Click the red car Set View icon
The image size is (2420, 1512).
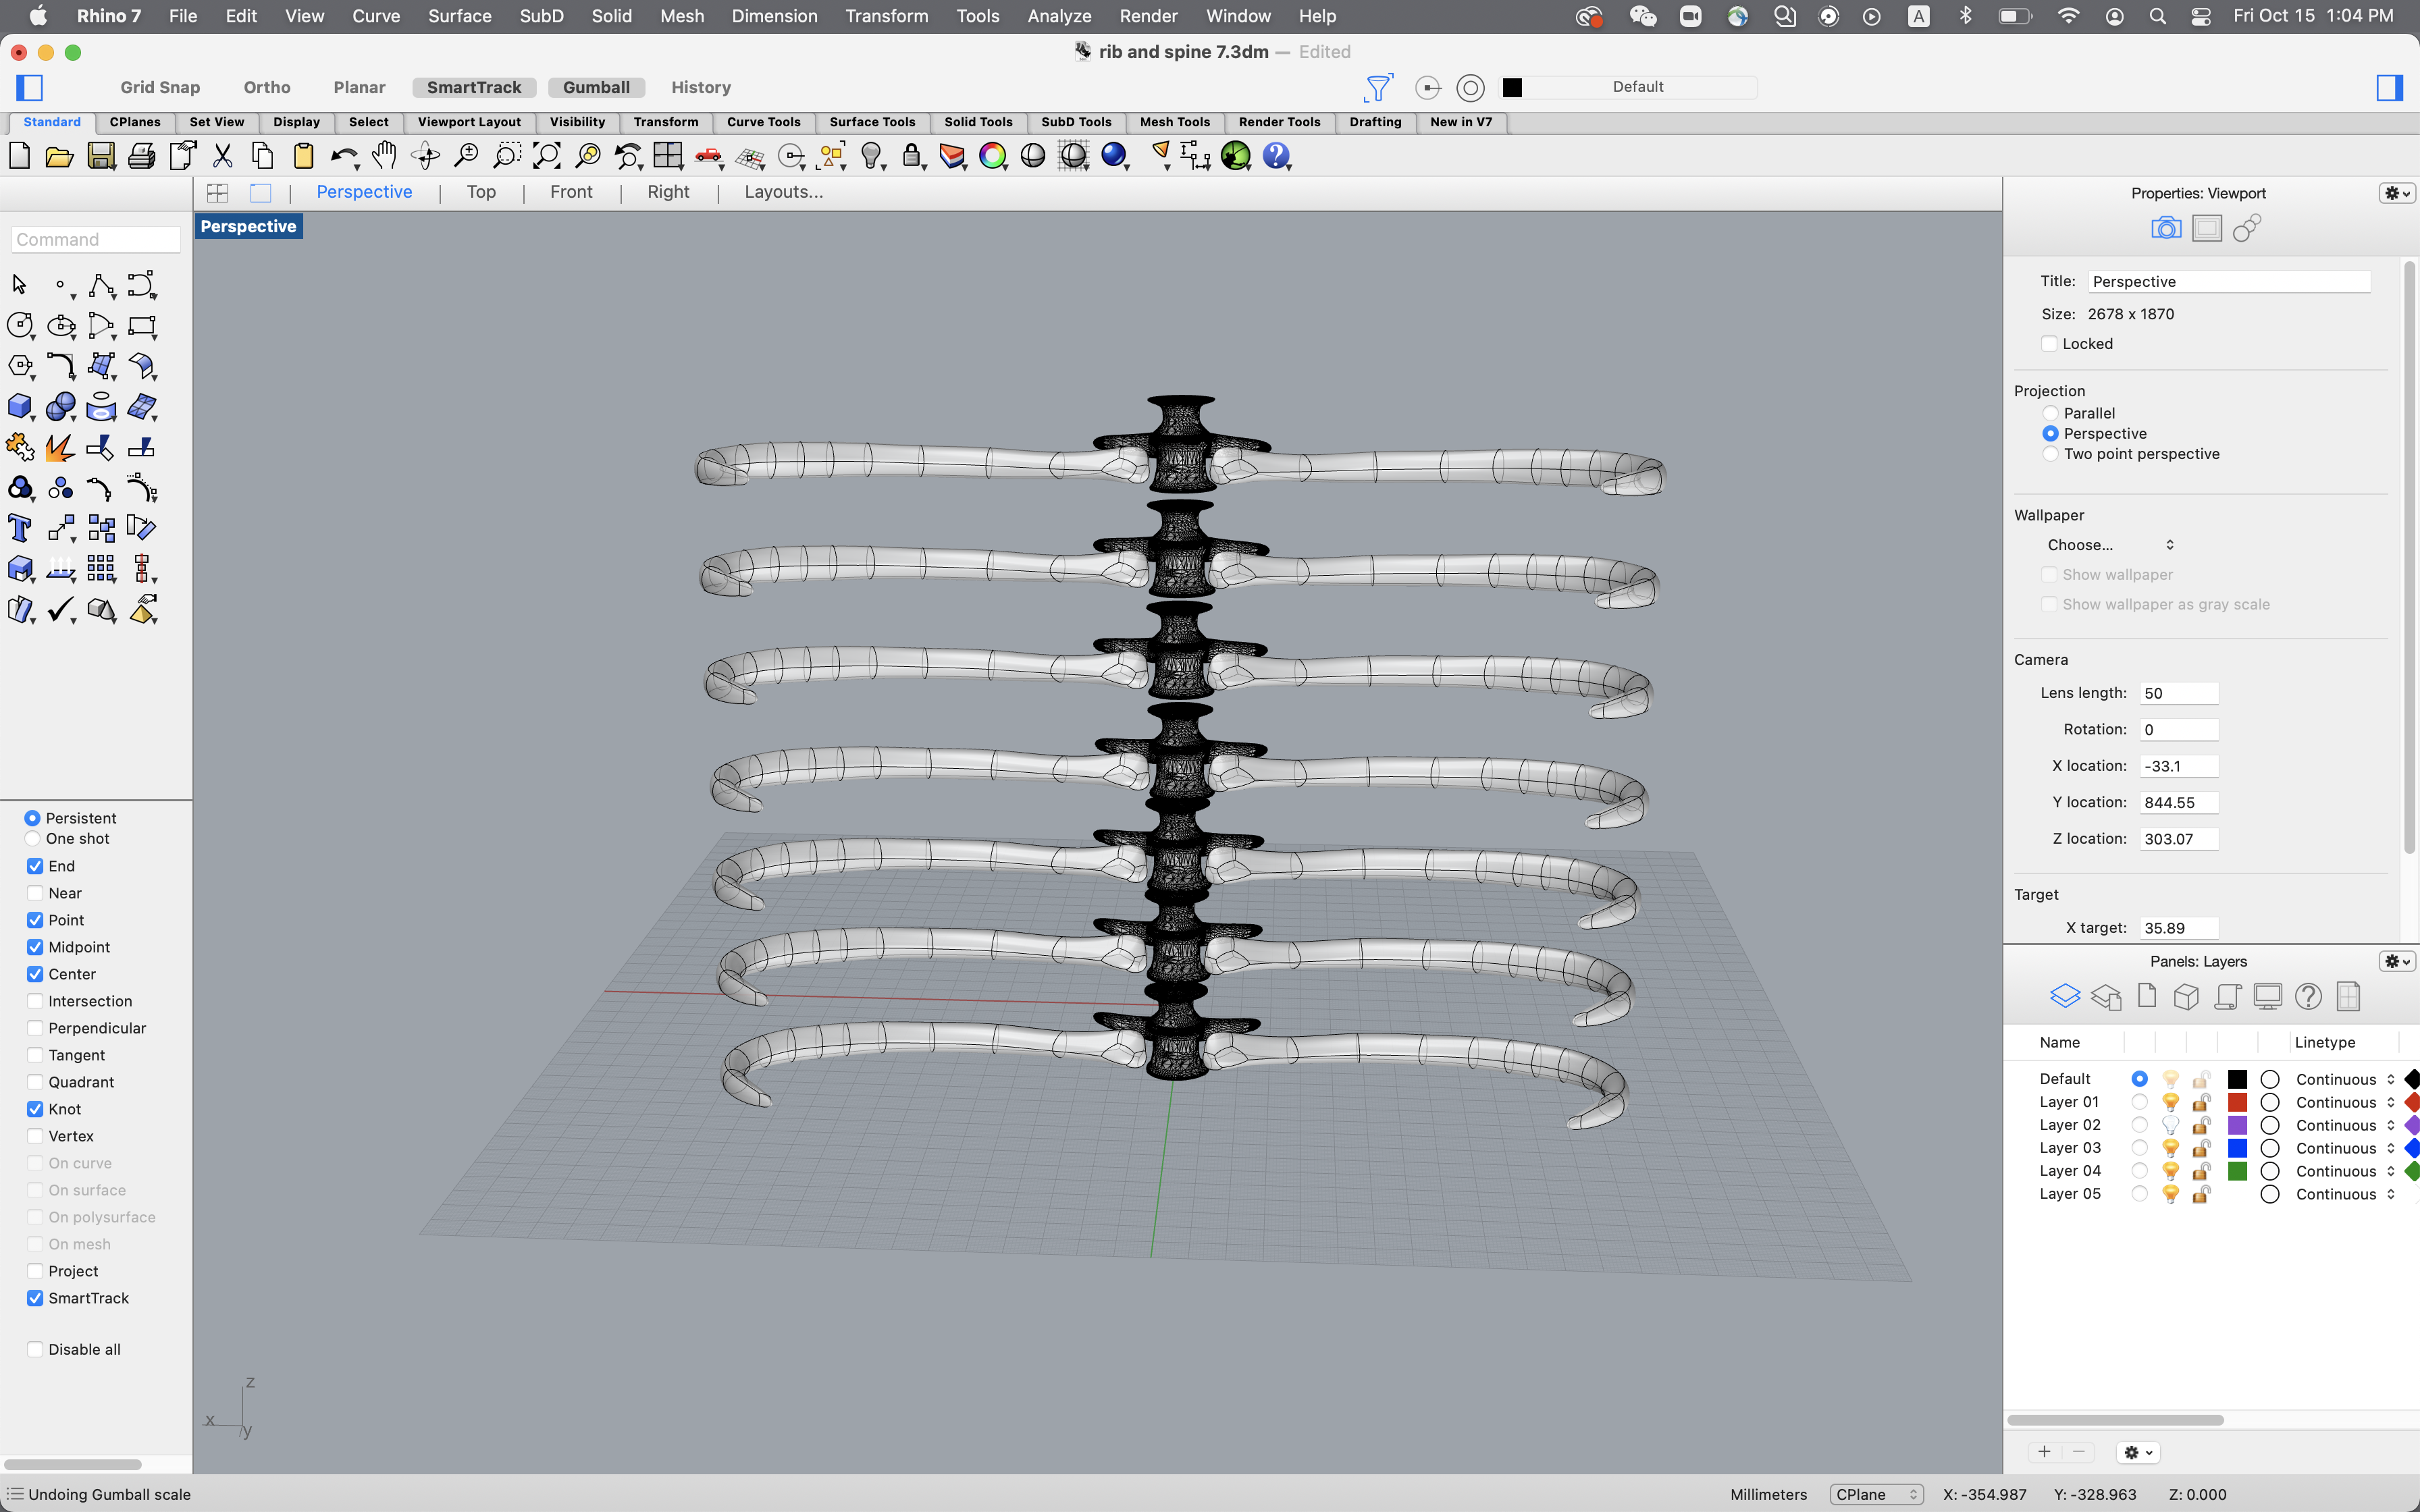709,156
